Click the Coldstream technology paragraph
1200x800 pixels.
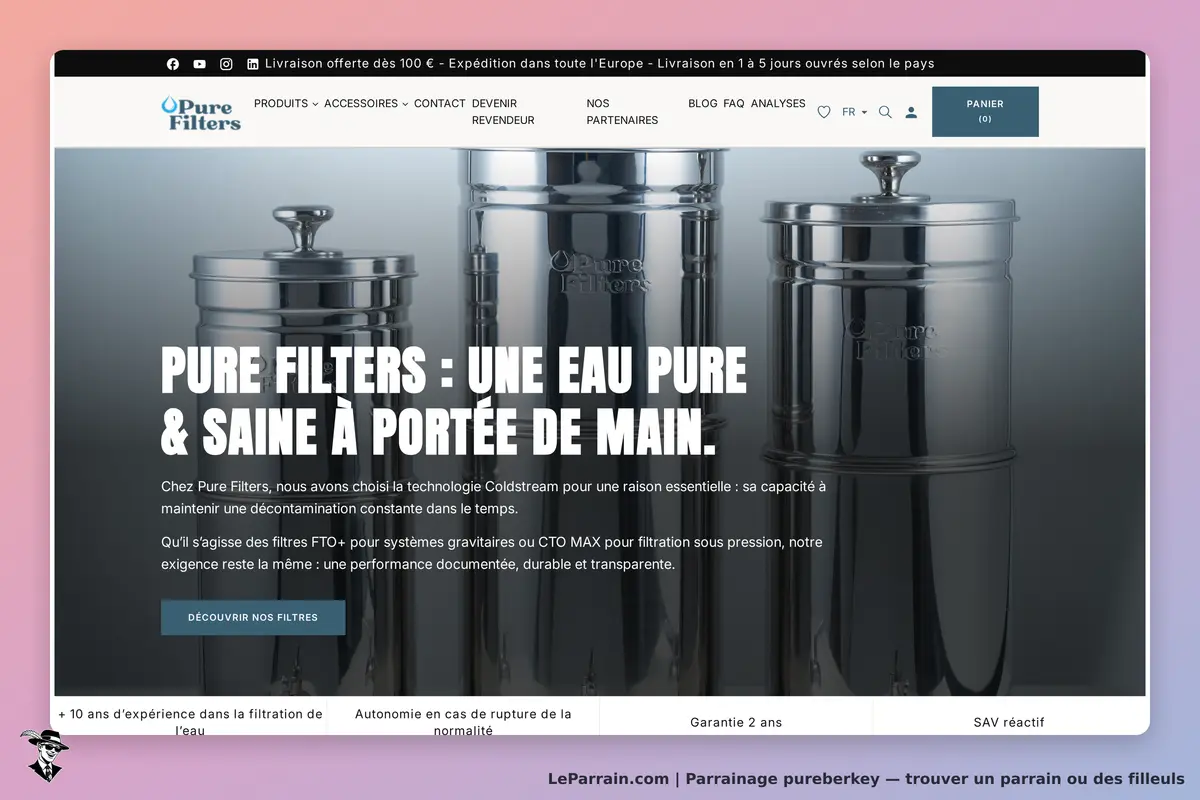[x=494, y=497]
